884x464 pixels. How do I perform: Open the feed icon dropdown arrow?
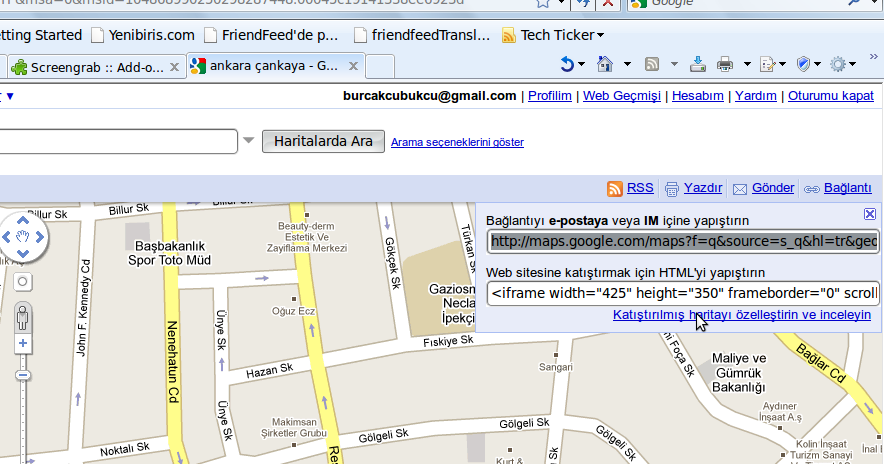(x=674, y=64)
